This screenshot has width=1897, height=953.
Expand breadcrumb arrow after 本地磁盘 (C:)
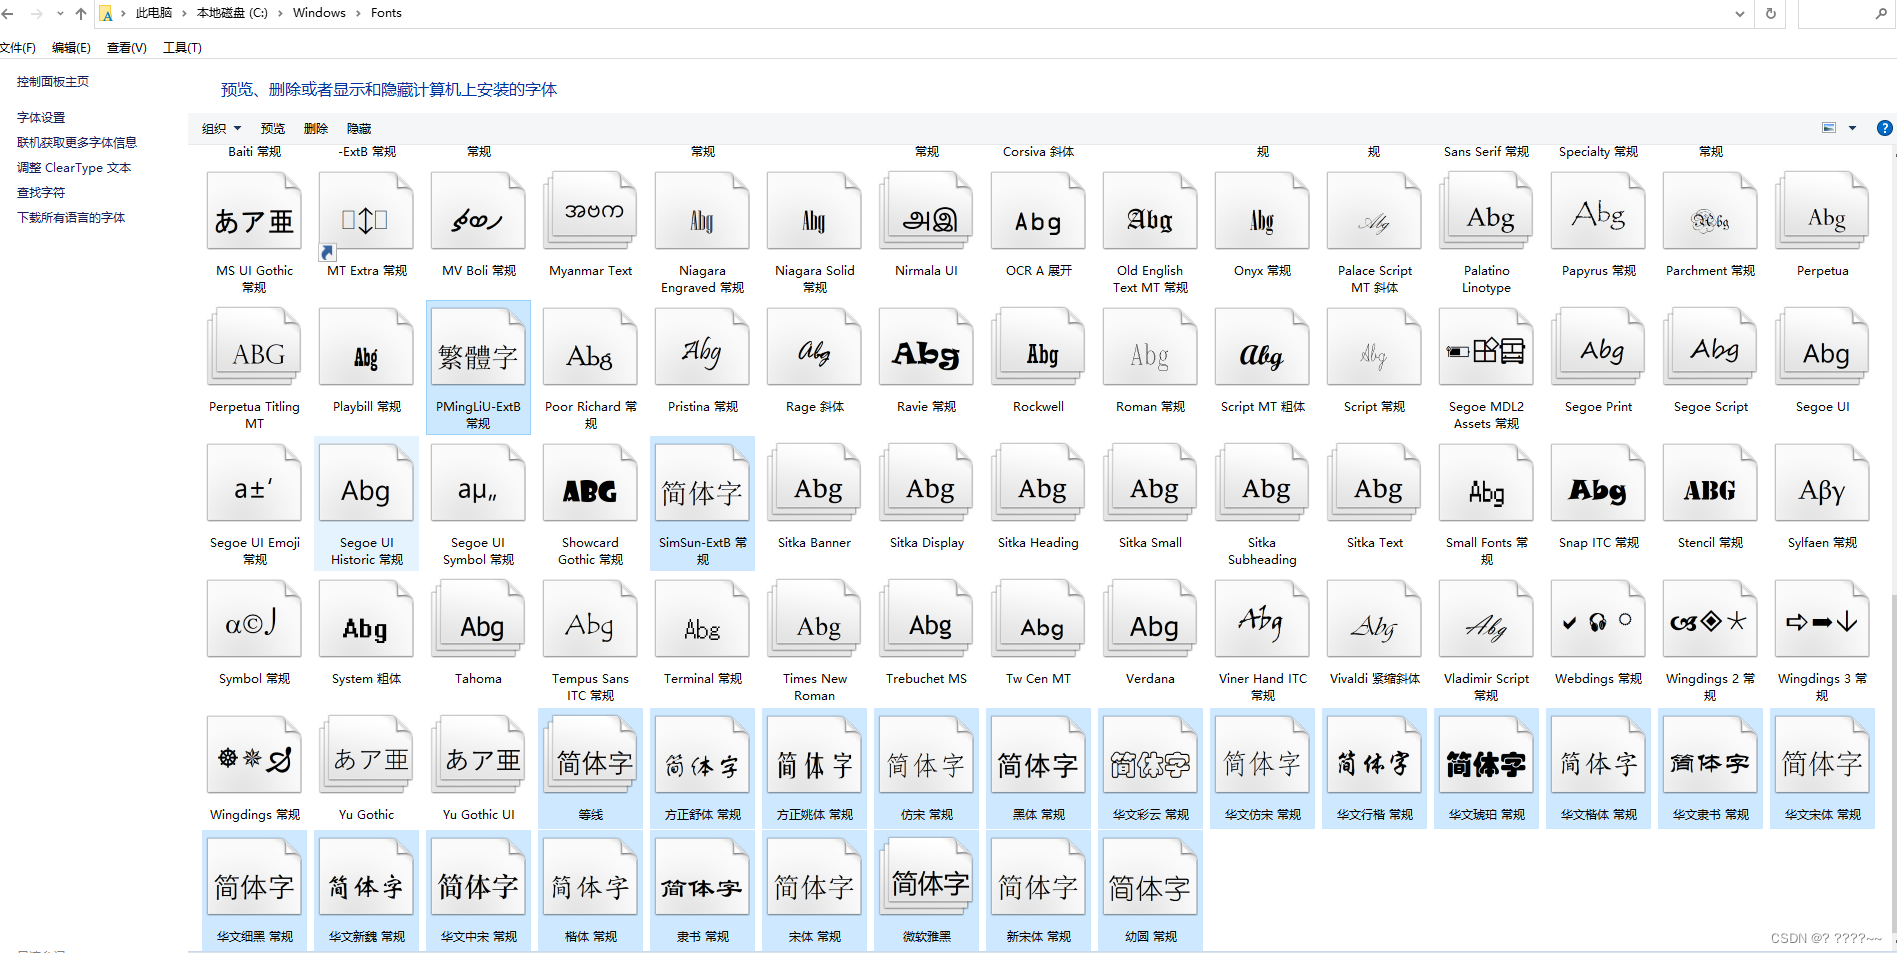click(280, 13)
